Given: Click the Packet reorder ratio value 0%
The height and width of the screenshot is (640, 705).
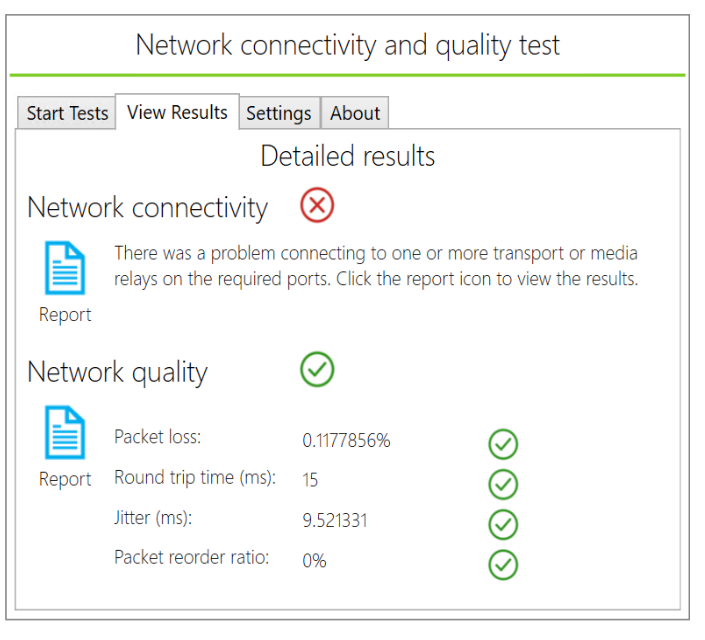Looking at the screenshot, I should coord(315,561).
